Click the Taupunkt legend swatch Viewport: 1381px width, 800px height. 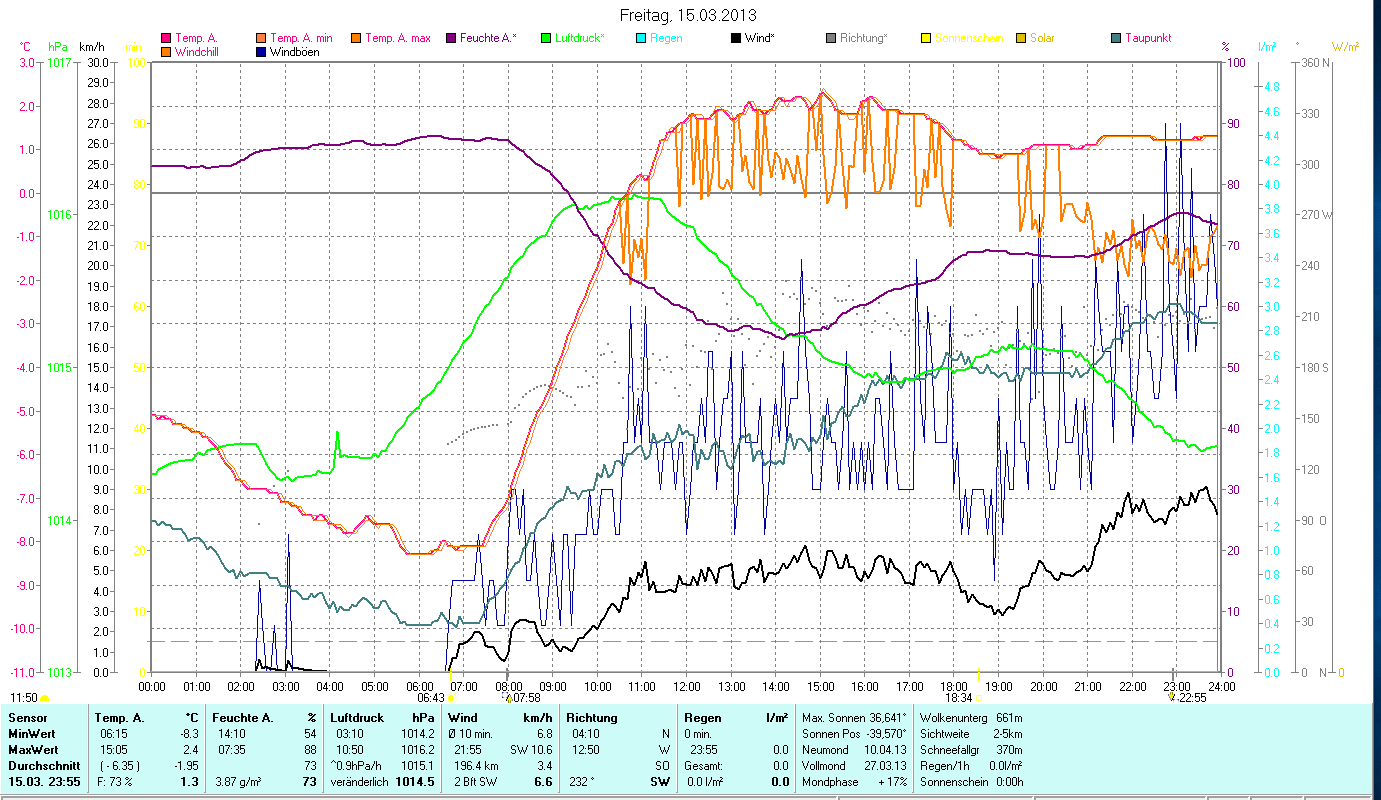[1116, 38]
